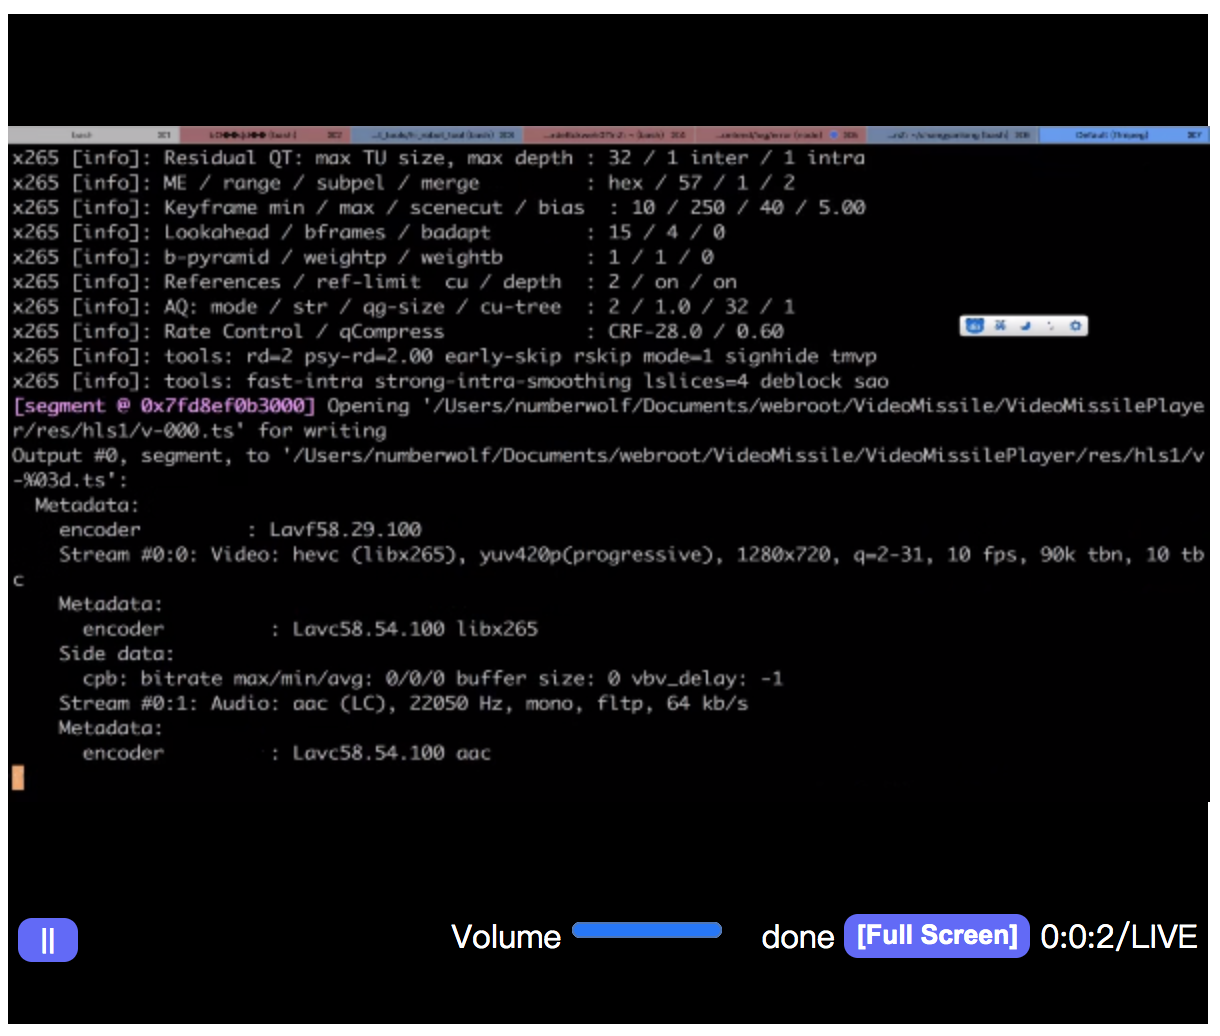The image size is (1220, 1036).
Task: Click the magenta segment address log text
Action: (x=164, y=406)
